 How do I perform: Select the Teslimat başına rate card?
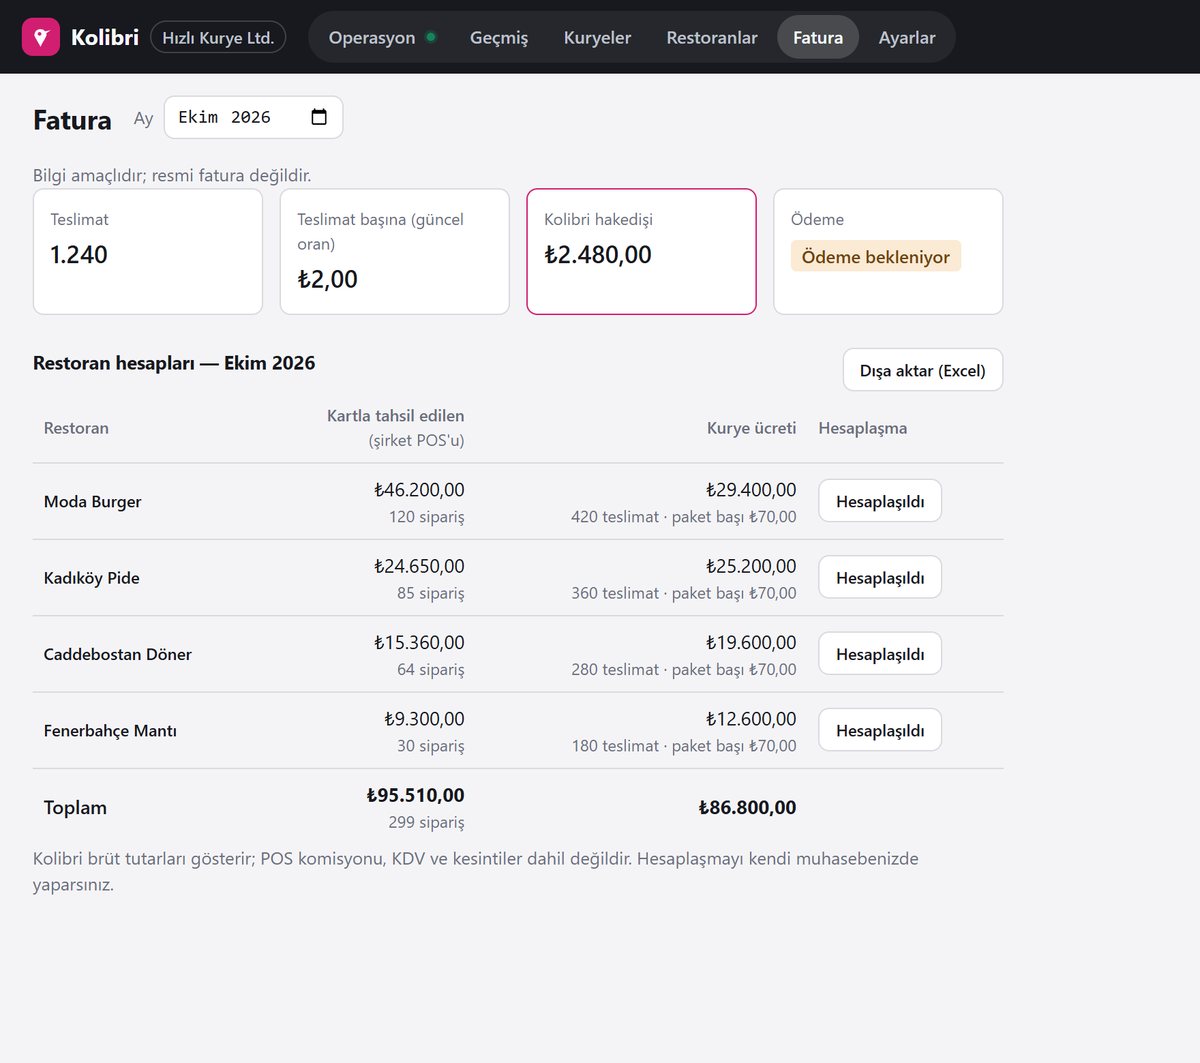(395, 252)
